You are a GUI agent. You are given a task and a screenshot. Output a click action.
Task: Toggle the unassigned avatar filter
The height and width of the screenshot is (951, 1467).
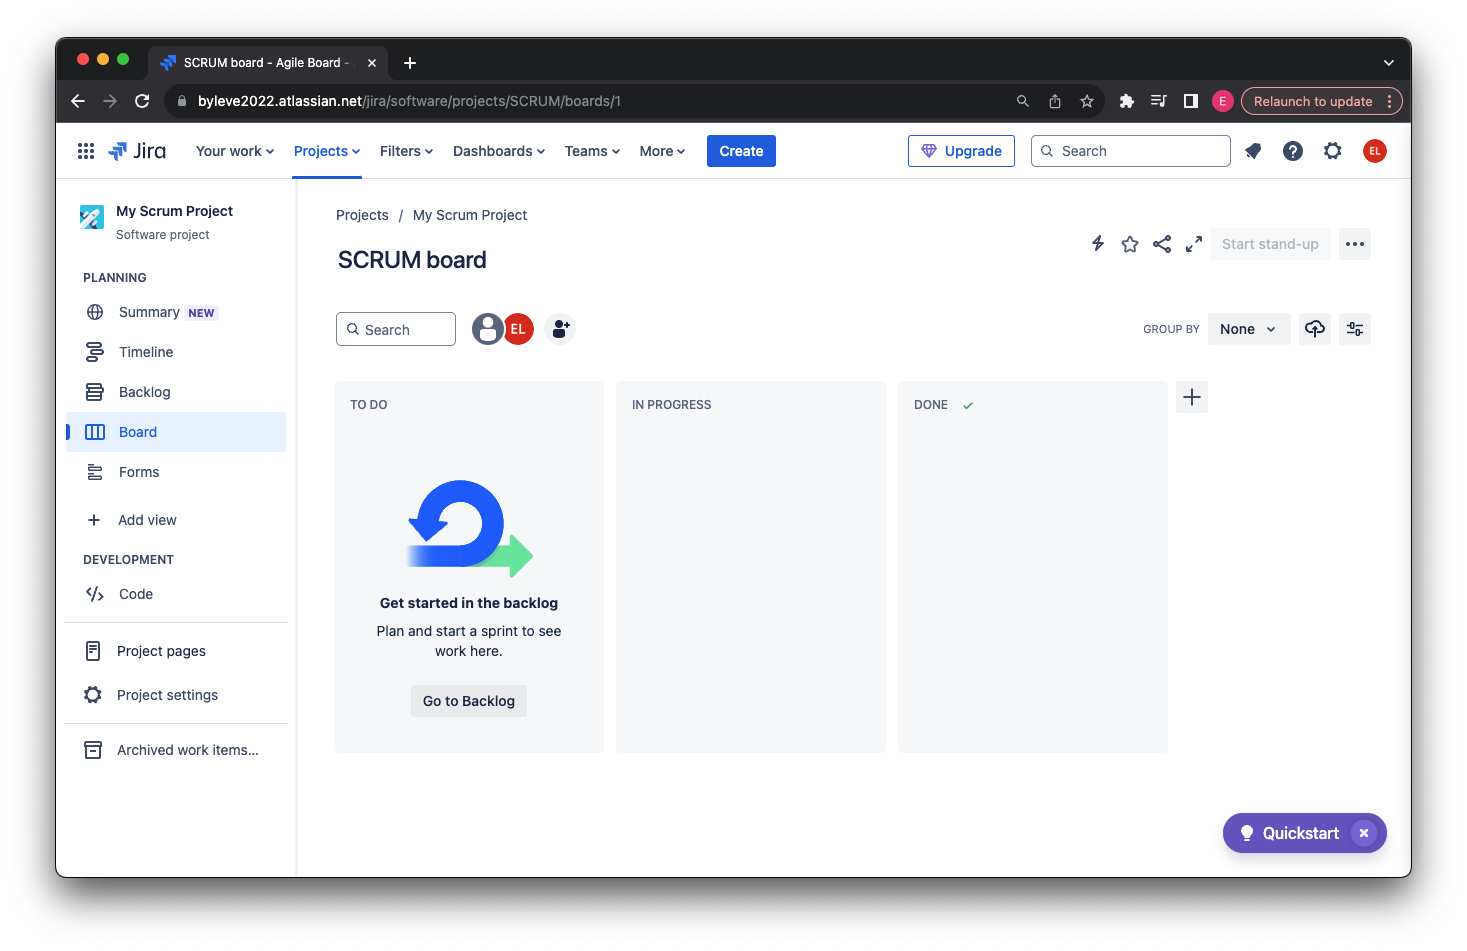(488, 329)
